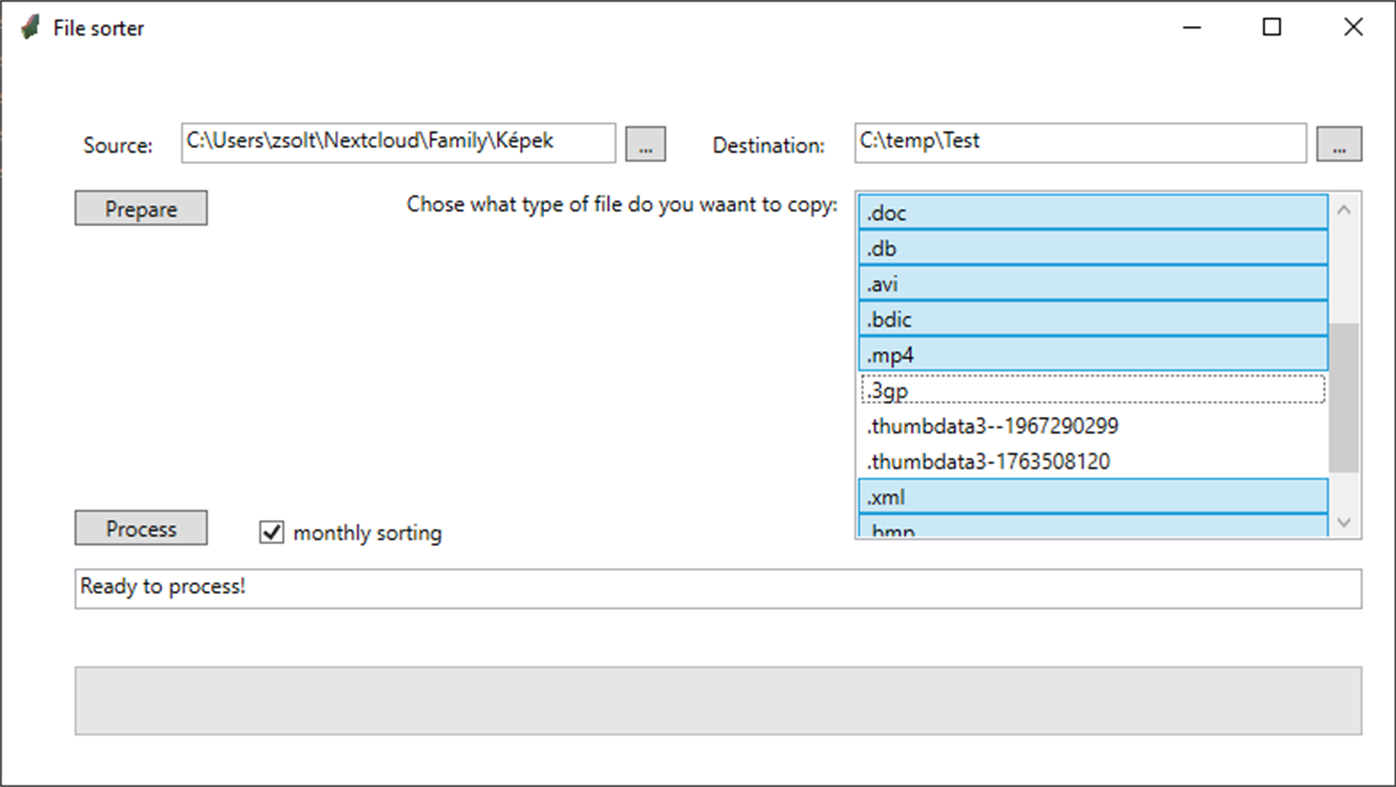Deselect the .doc file type
Viewport: 1396px width, 787px height.
tap(1090, 212)
